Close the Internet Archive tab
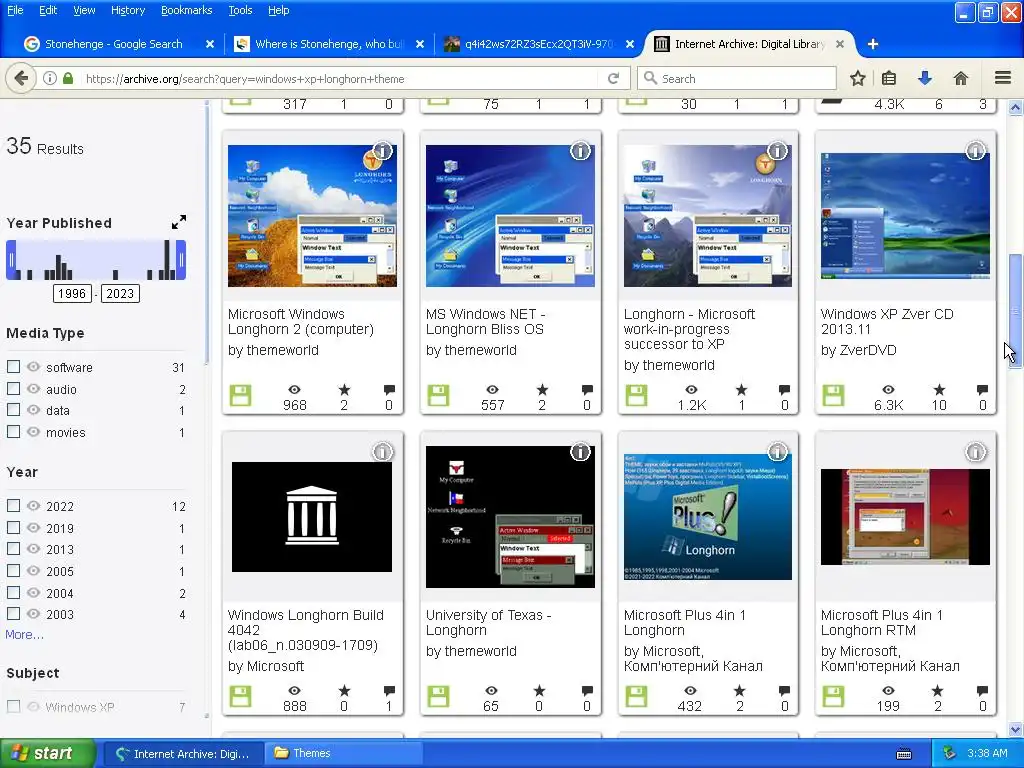Image resolution: width=1024 pixels, height=768 pixels. (x=840, y=44)
